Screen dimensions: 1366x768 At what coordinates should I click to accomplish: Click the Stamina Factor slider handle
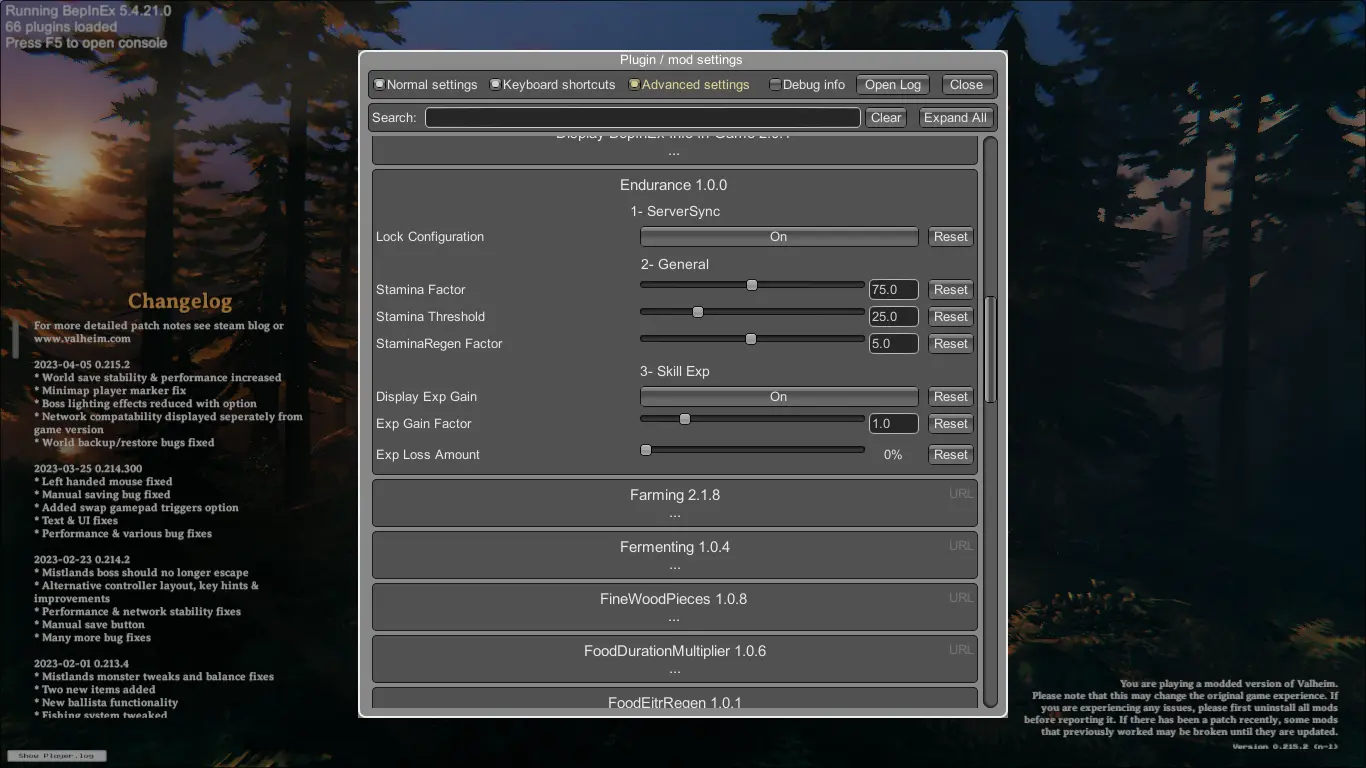click(752, 285)
